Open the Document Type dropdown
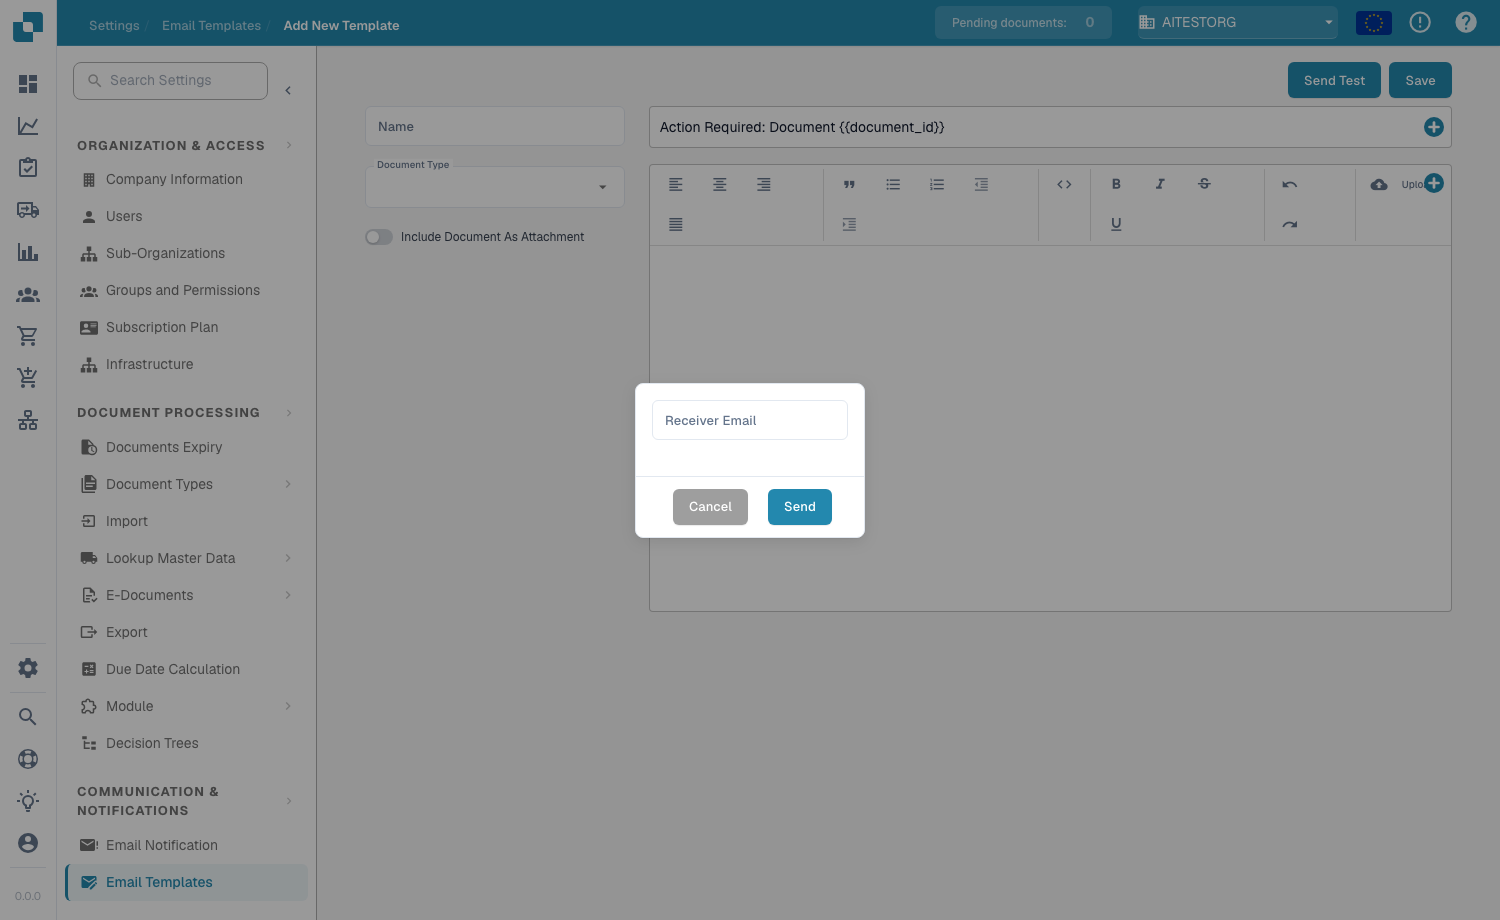This screenshot has width=1500, height=920. 495,187
